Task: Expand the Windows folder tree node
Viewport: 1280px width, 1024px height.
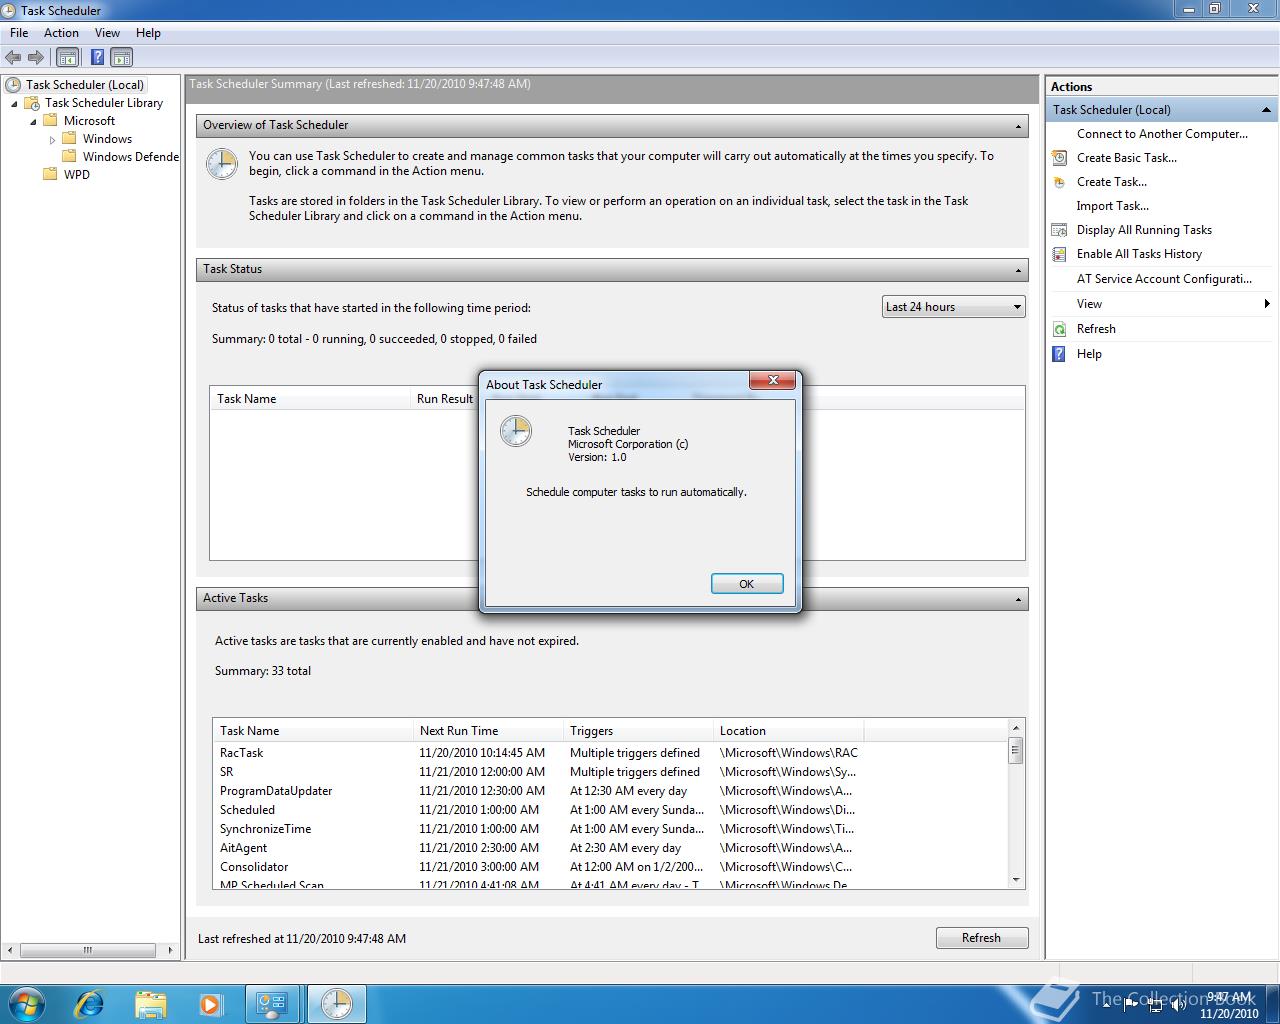Action: (52, 140)
